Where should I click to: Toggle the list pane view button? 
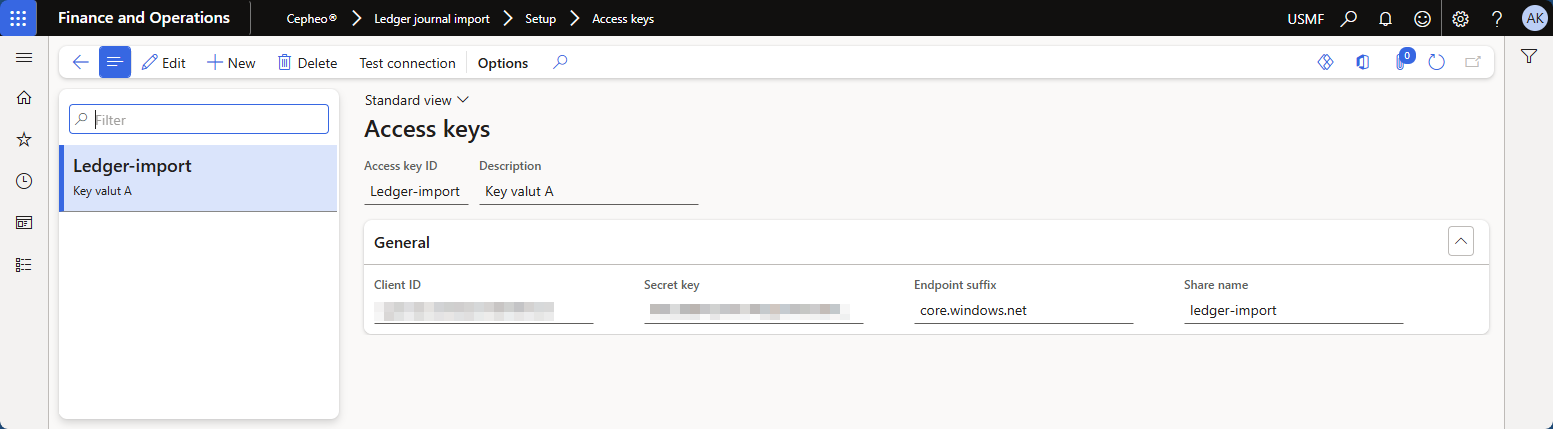click(x=115, y=62)
